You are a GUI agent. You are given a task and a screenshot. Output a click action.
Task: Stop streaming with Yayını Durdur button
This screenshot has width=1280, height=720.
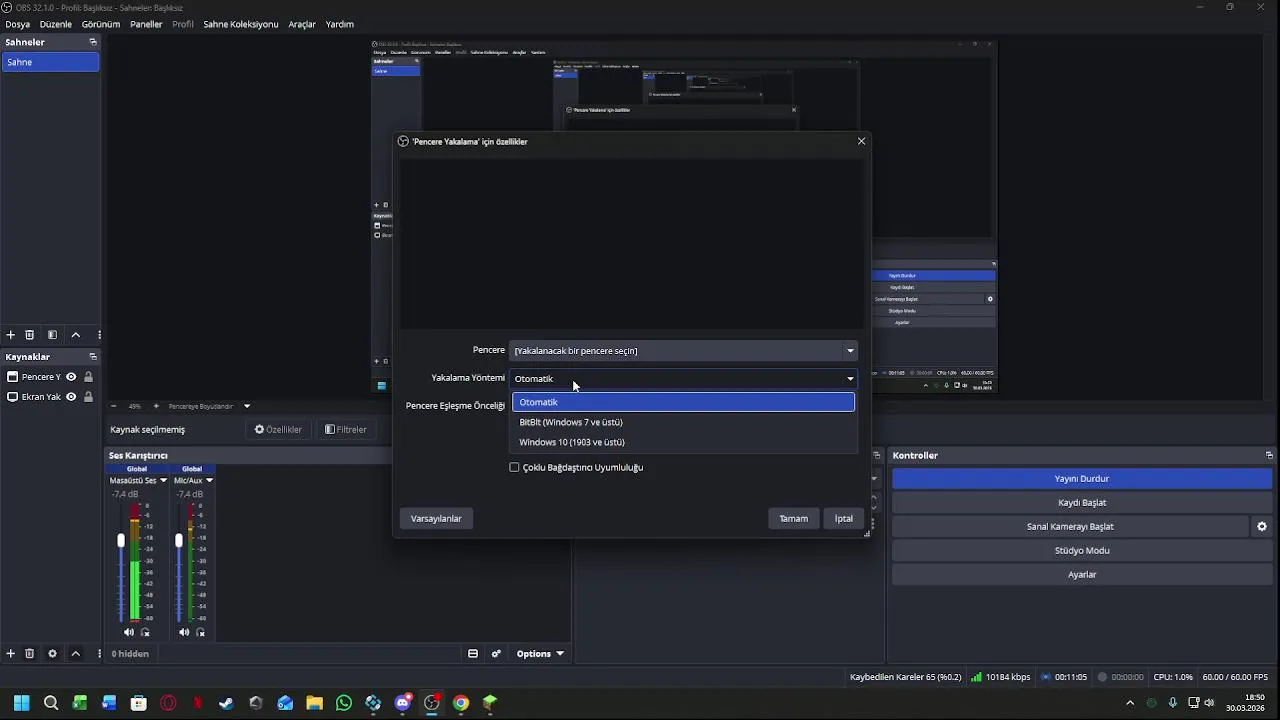pos(1082,479)
